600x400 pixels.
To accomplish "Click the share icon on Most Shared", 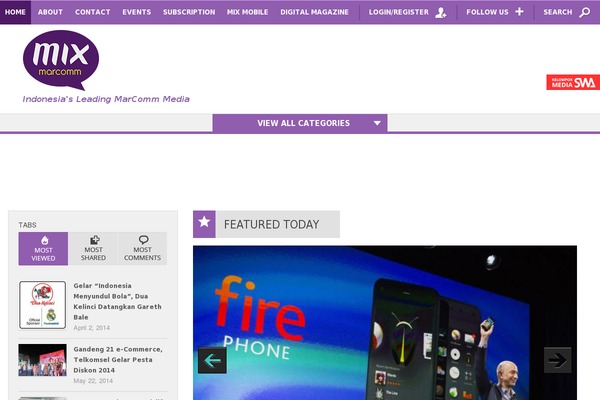I will click(x=94, y=240).
